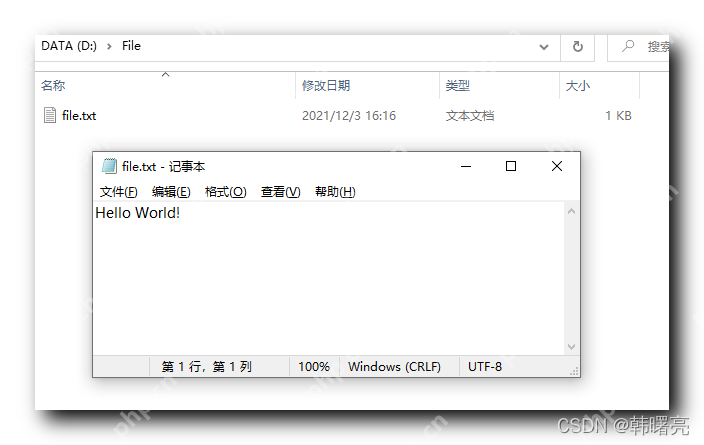This screenshot has width=704, height=445.
Task: Place cursor in Hello World! text
Action: [137, 213]
